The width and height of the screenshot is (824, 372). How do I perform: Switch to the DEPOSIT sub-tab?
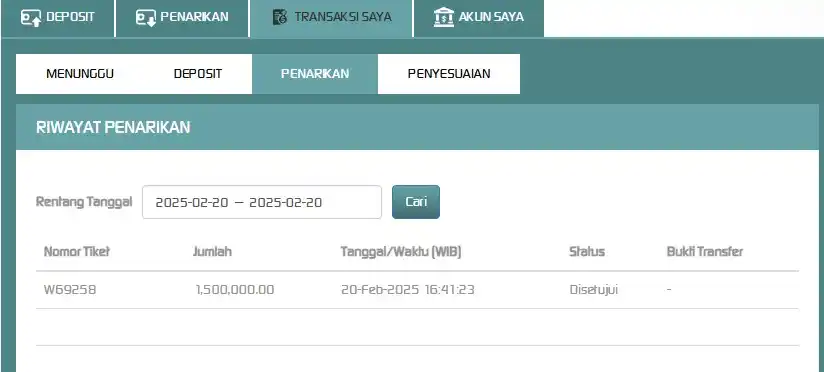click(198, 74)
